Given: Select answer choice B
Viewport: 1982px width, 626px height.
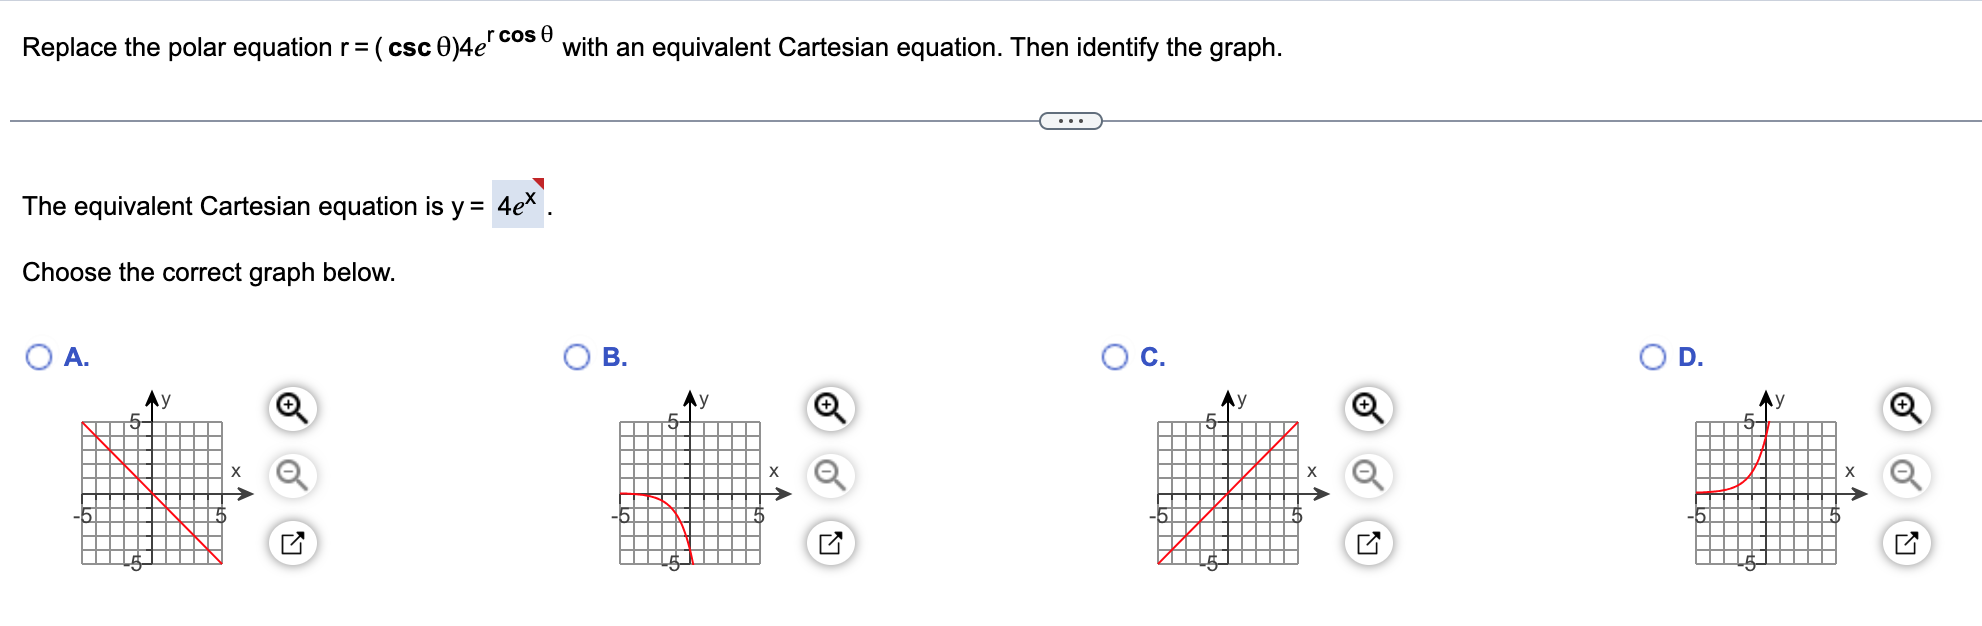Looking at the screenshot, I should (576, 357).
